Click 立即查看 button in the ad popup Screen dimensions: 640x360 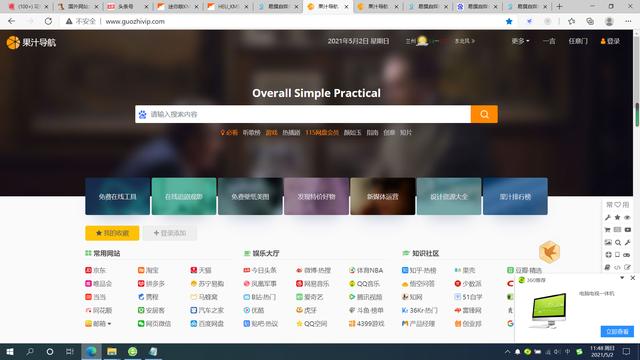[x=617, y=331]
